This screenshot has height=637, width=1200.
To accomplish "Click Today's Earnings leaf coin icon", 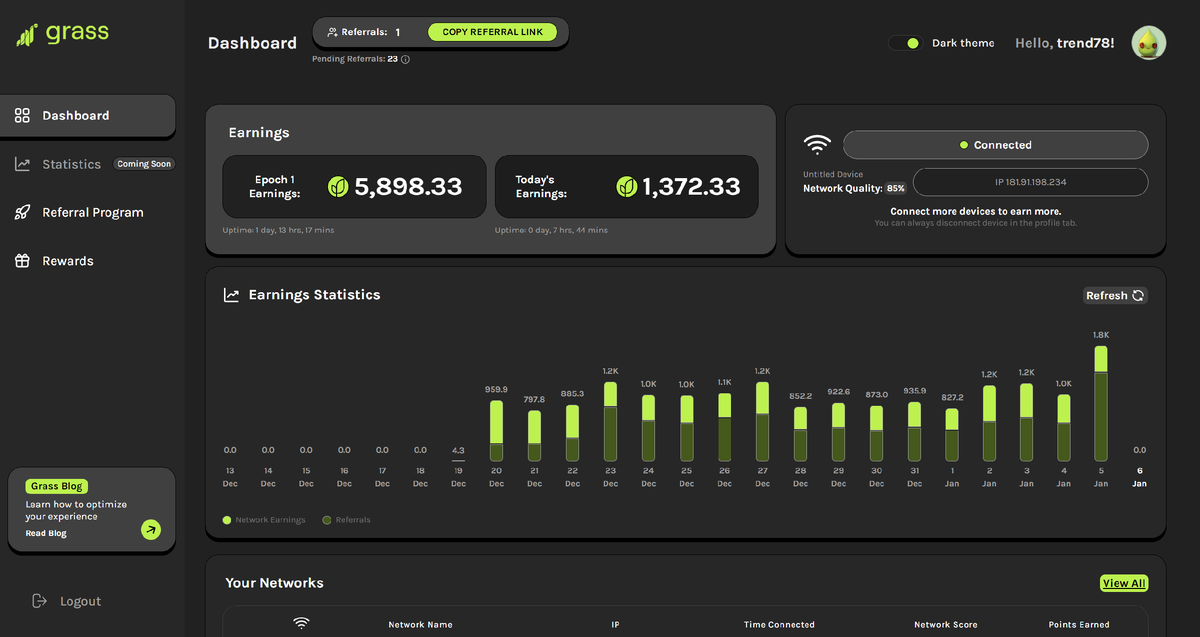I will coord(627,186).
